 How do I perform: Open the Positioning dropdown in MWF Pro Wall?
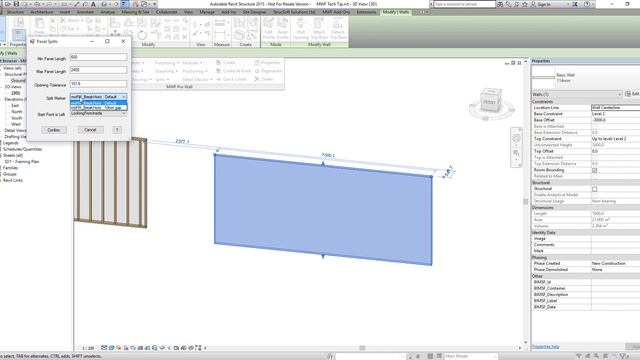pos(195,71)
